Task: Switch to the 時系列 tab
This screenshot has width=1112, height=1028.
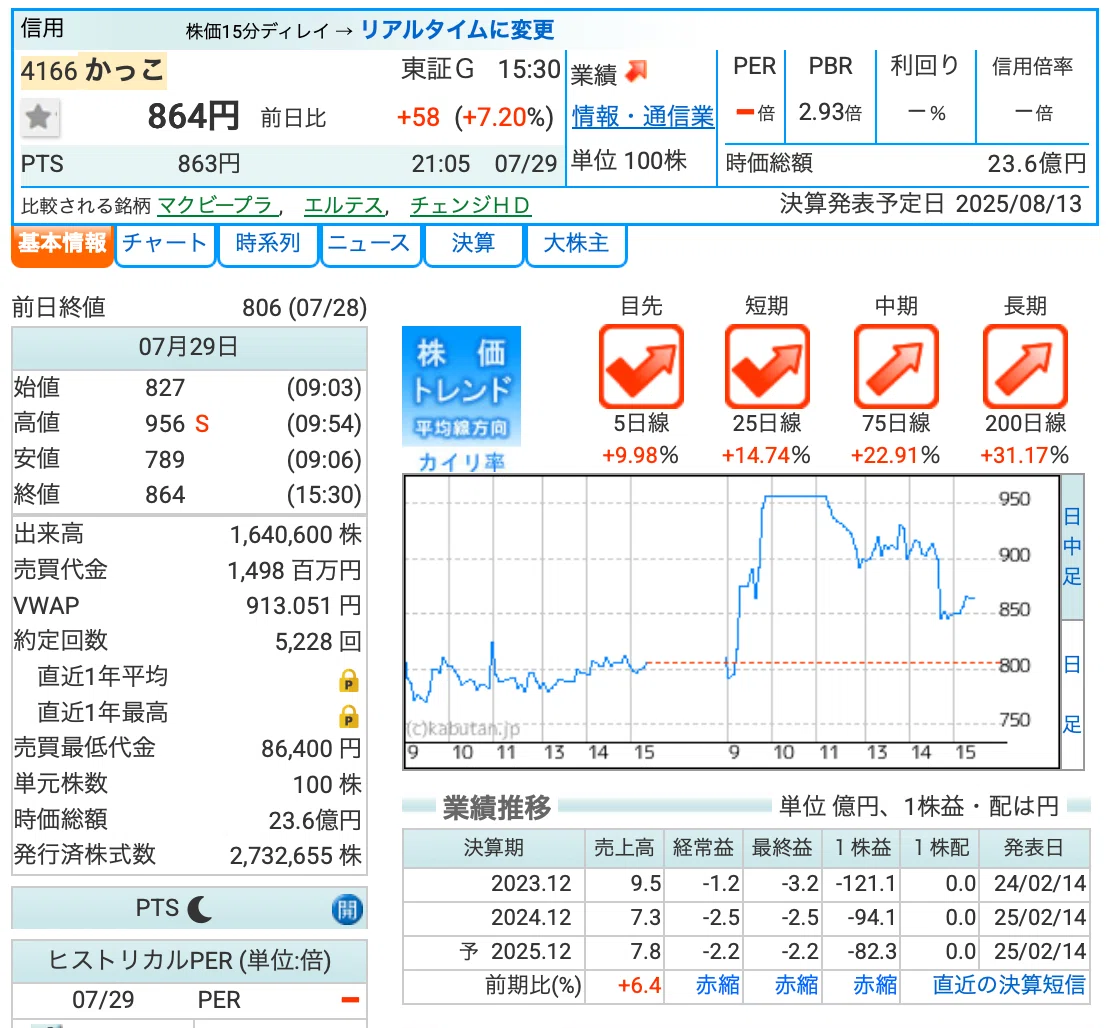Action: pyautogui.click(x=267, y=244)
